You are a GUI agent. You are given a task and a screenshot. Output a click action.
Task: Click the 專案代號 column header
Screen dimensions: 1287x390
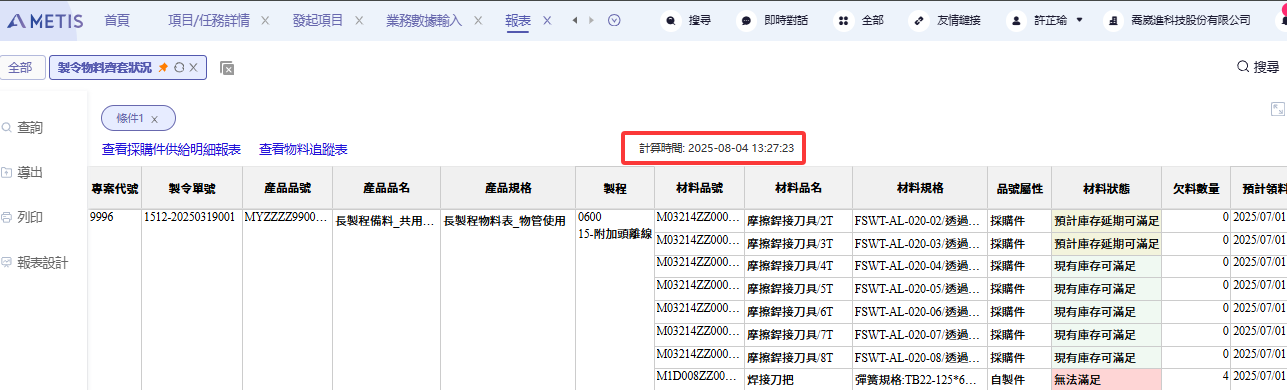tap(115, 188)
